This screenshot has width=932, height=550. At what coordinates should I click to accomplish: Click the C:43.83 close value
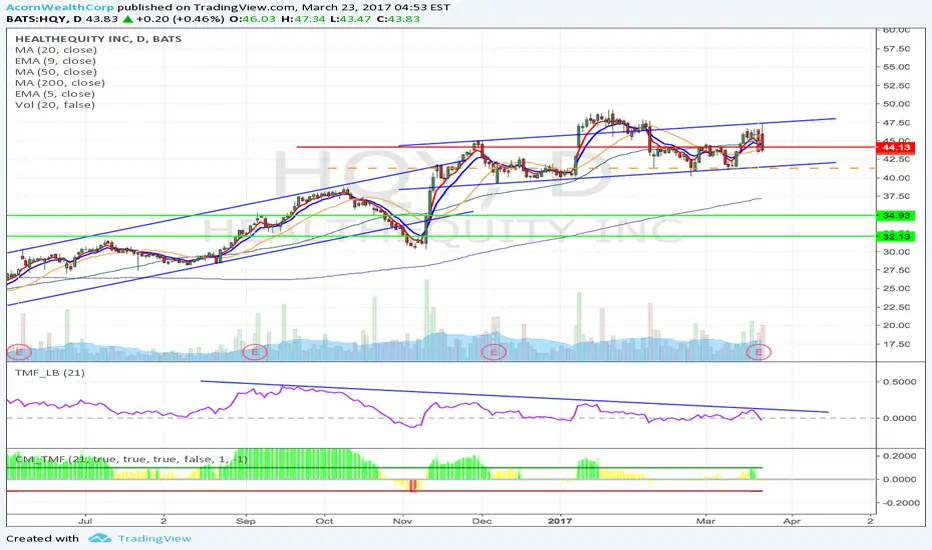(x=398, y=19)
